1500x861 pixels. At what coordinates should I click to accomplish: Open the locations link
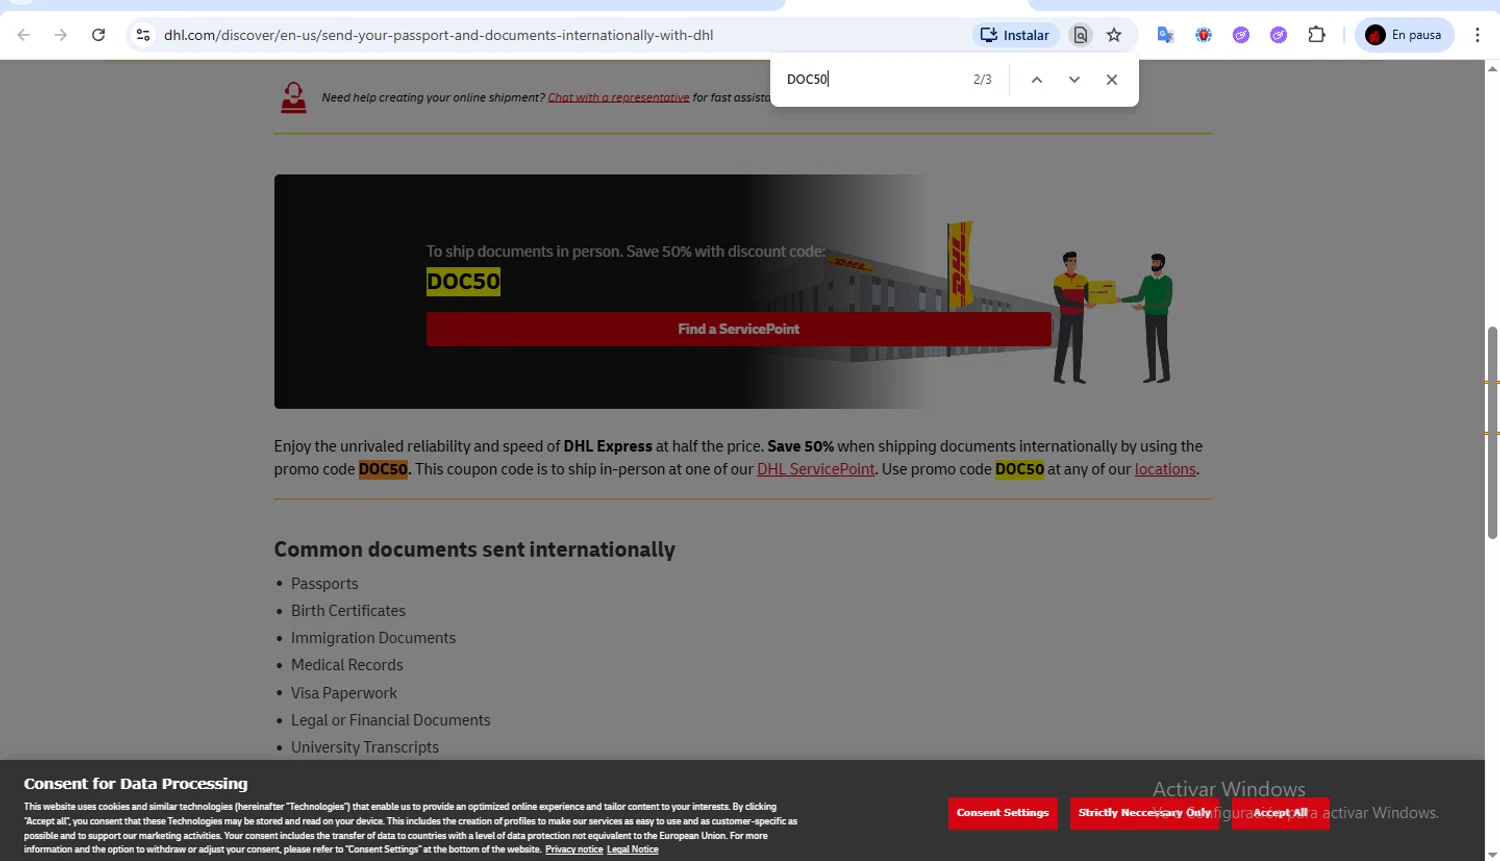tap(1165, 469)
